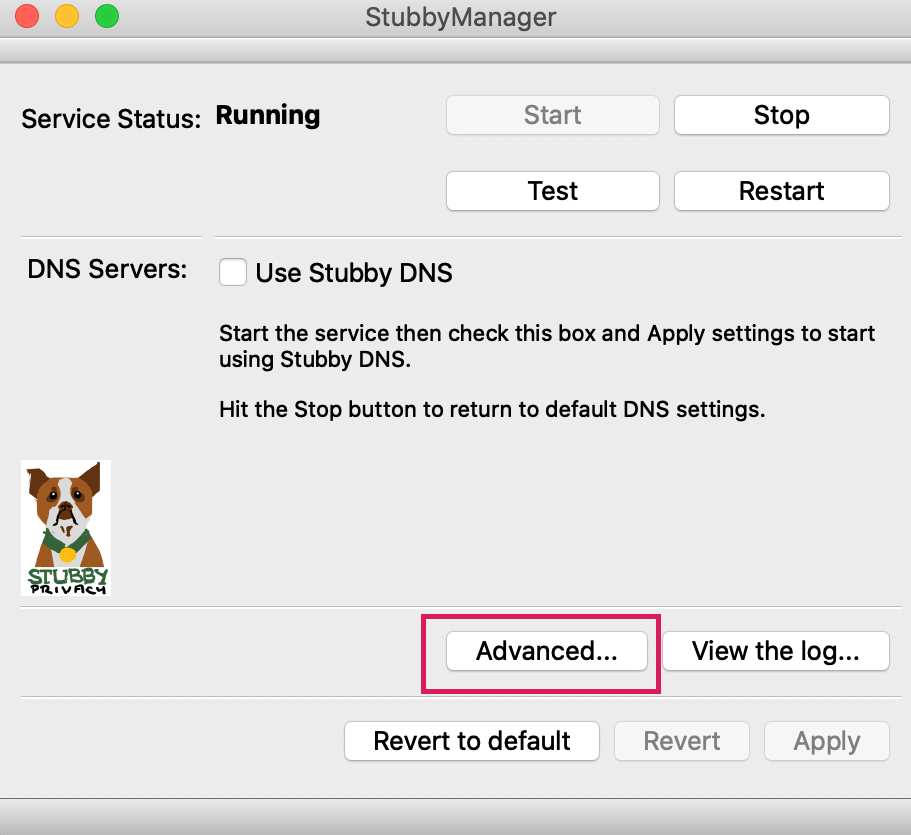
Task: Run the Test button
Action: pos(553,191)
